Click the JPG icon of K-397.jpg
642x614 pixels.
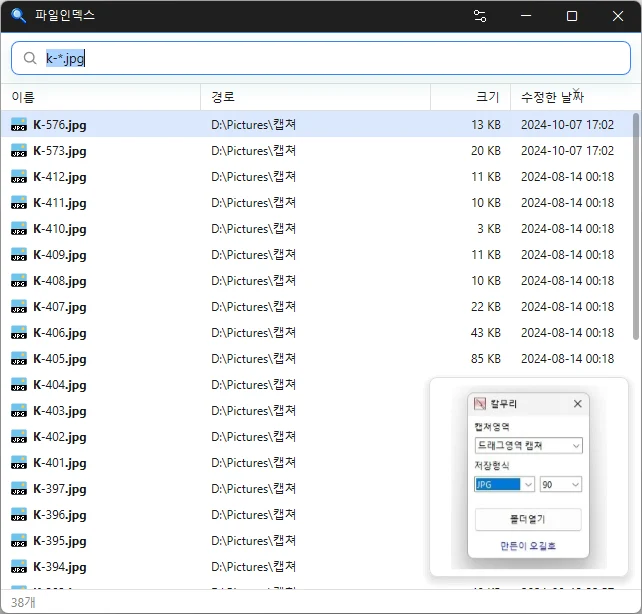19,488
